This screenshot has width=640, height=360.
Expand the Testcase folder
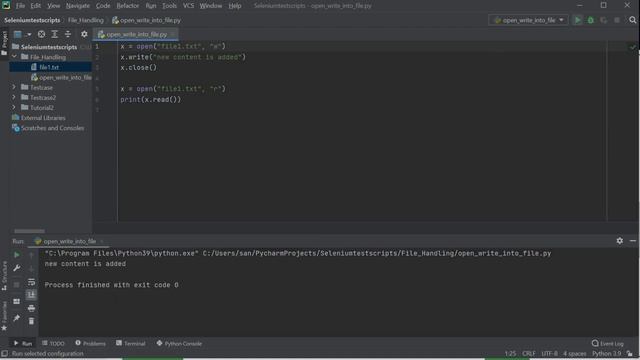(14, 87)
